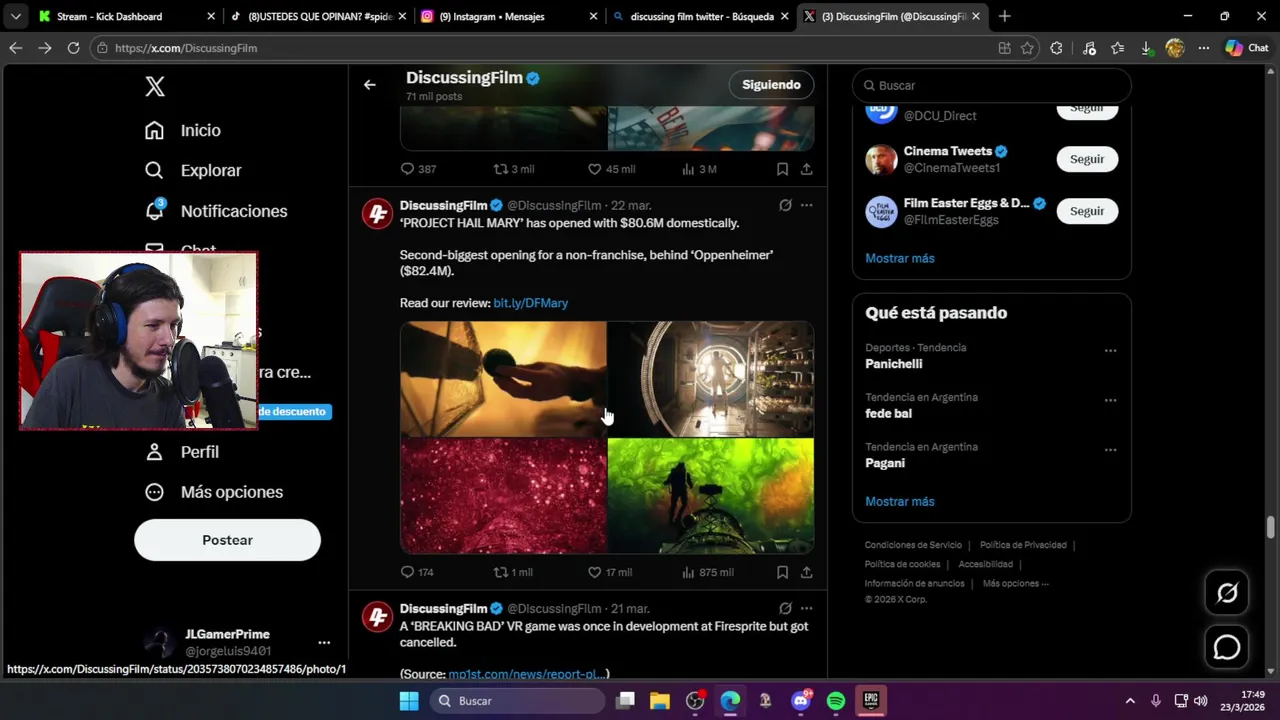1280x720 pixels.
Task: Switch to the Instagram Mensajes tab
Action: [x=508, y=16]
